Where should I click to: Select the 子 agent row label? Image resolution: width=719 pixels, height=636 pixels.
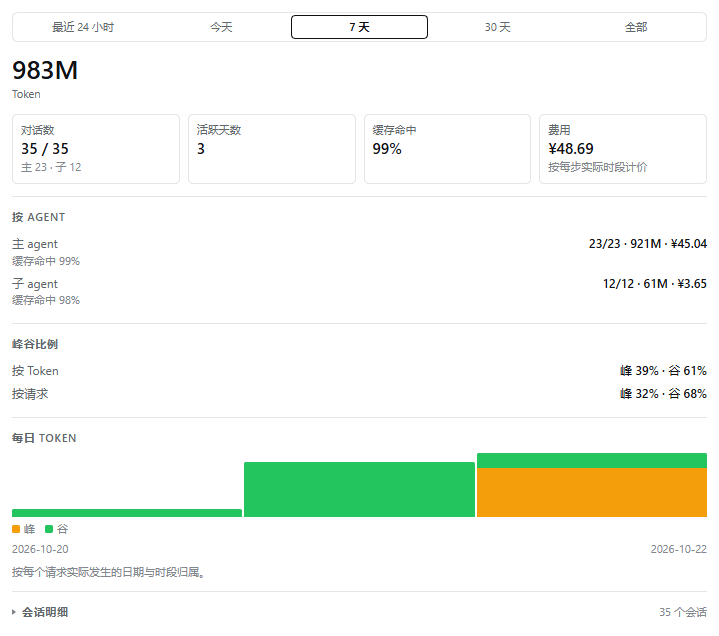(35, 284)
